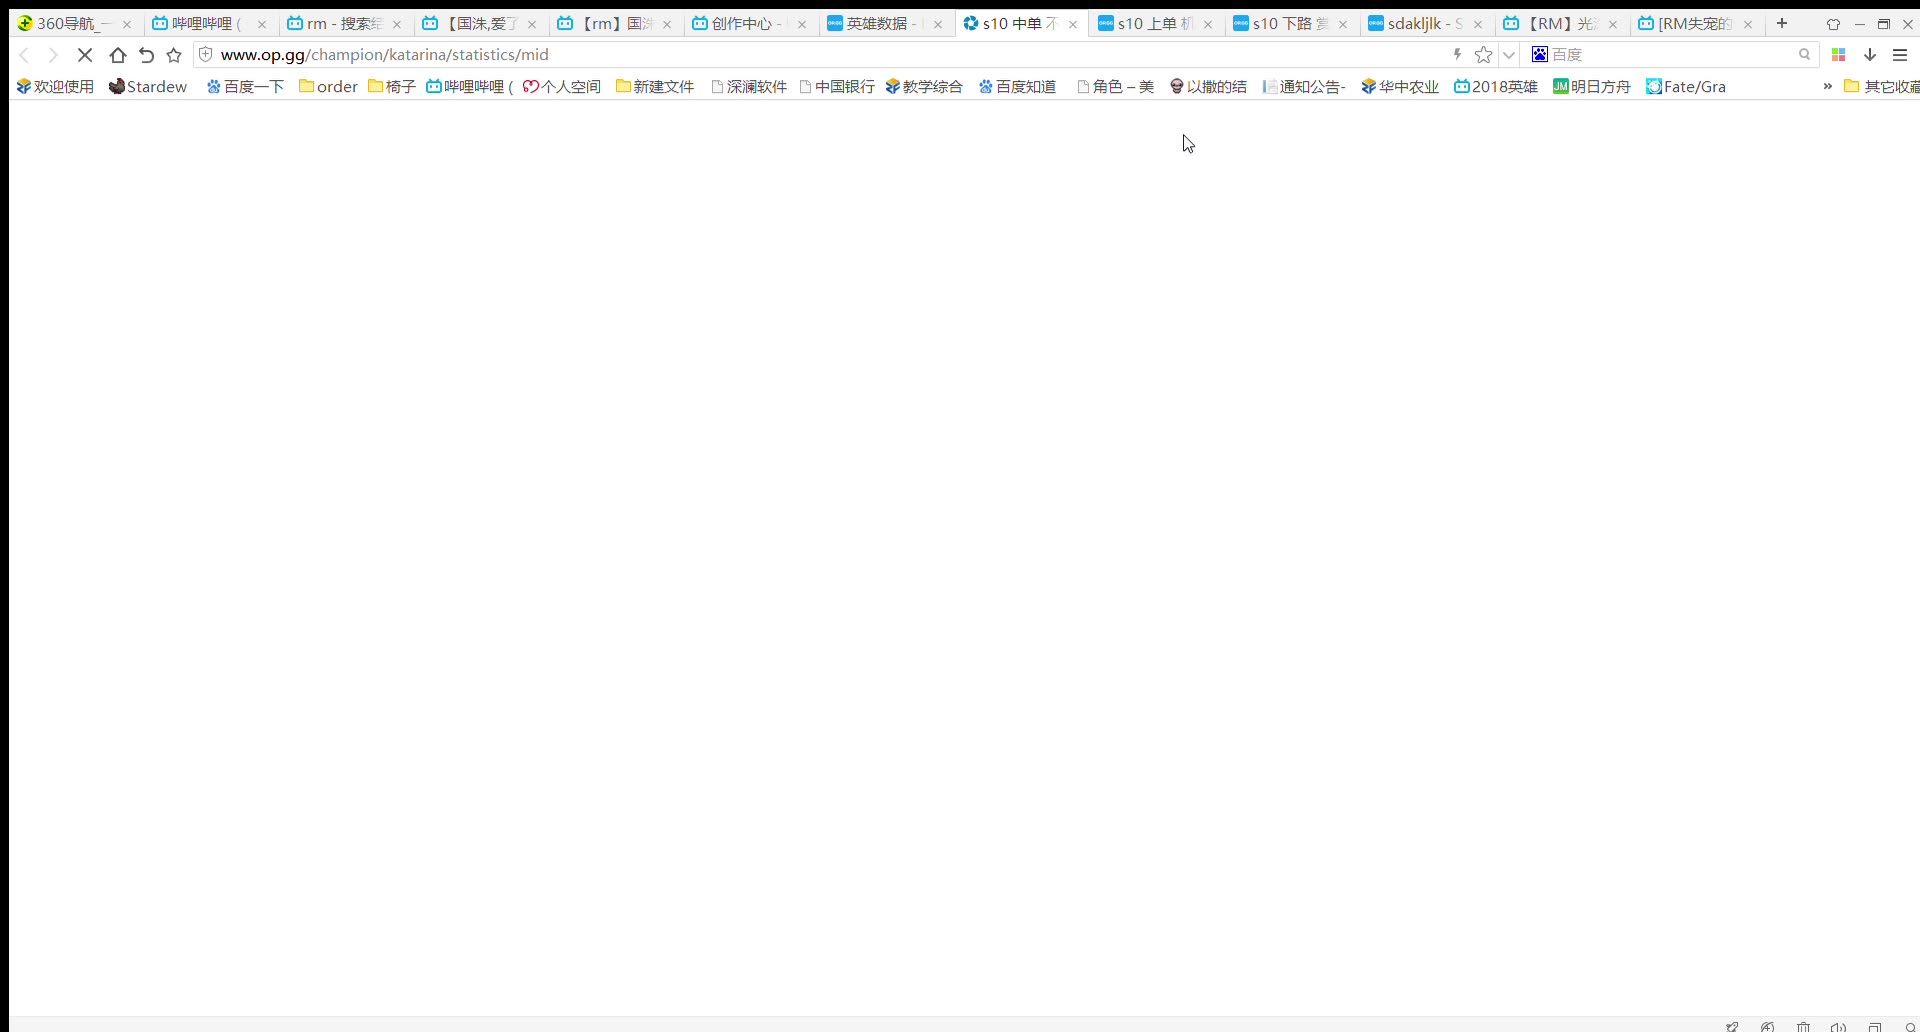This screenshot has width=1920, height=1032.
Task: Open the Fate/Gra bookmark
Action: [1686, 87]
